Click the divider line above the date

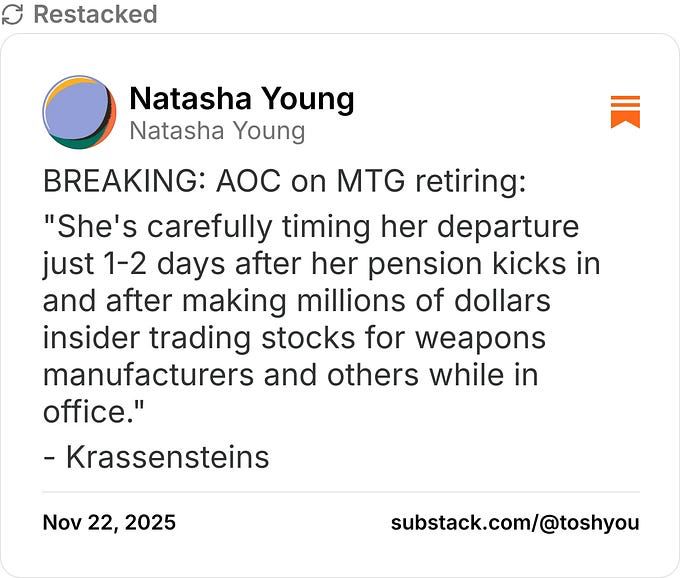tap(340, 492)
